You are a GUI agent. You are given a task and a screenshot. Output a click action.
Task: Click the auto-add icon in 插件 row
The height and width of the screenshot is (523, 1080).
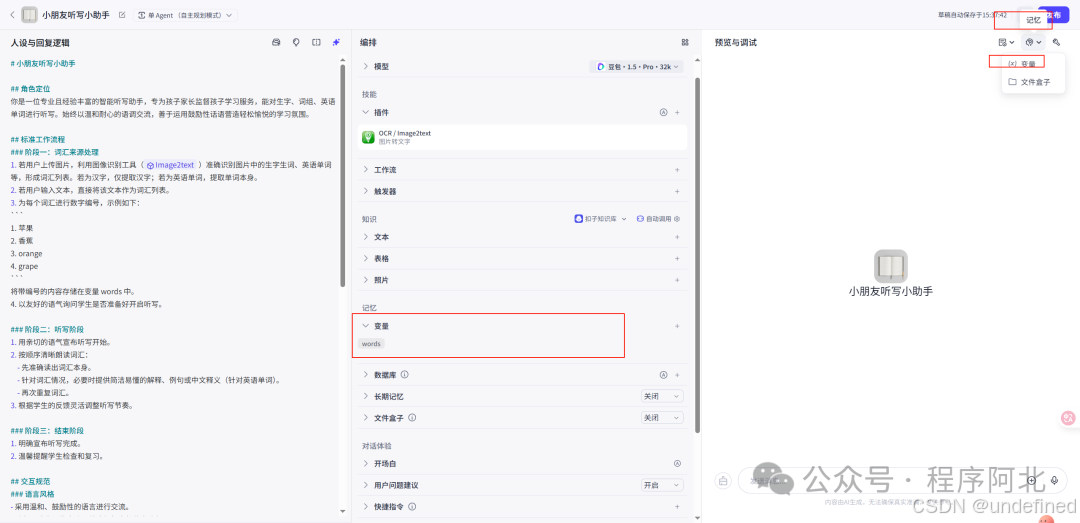(663, 112)
